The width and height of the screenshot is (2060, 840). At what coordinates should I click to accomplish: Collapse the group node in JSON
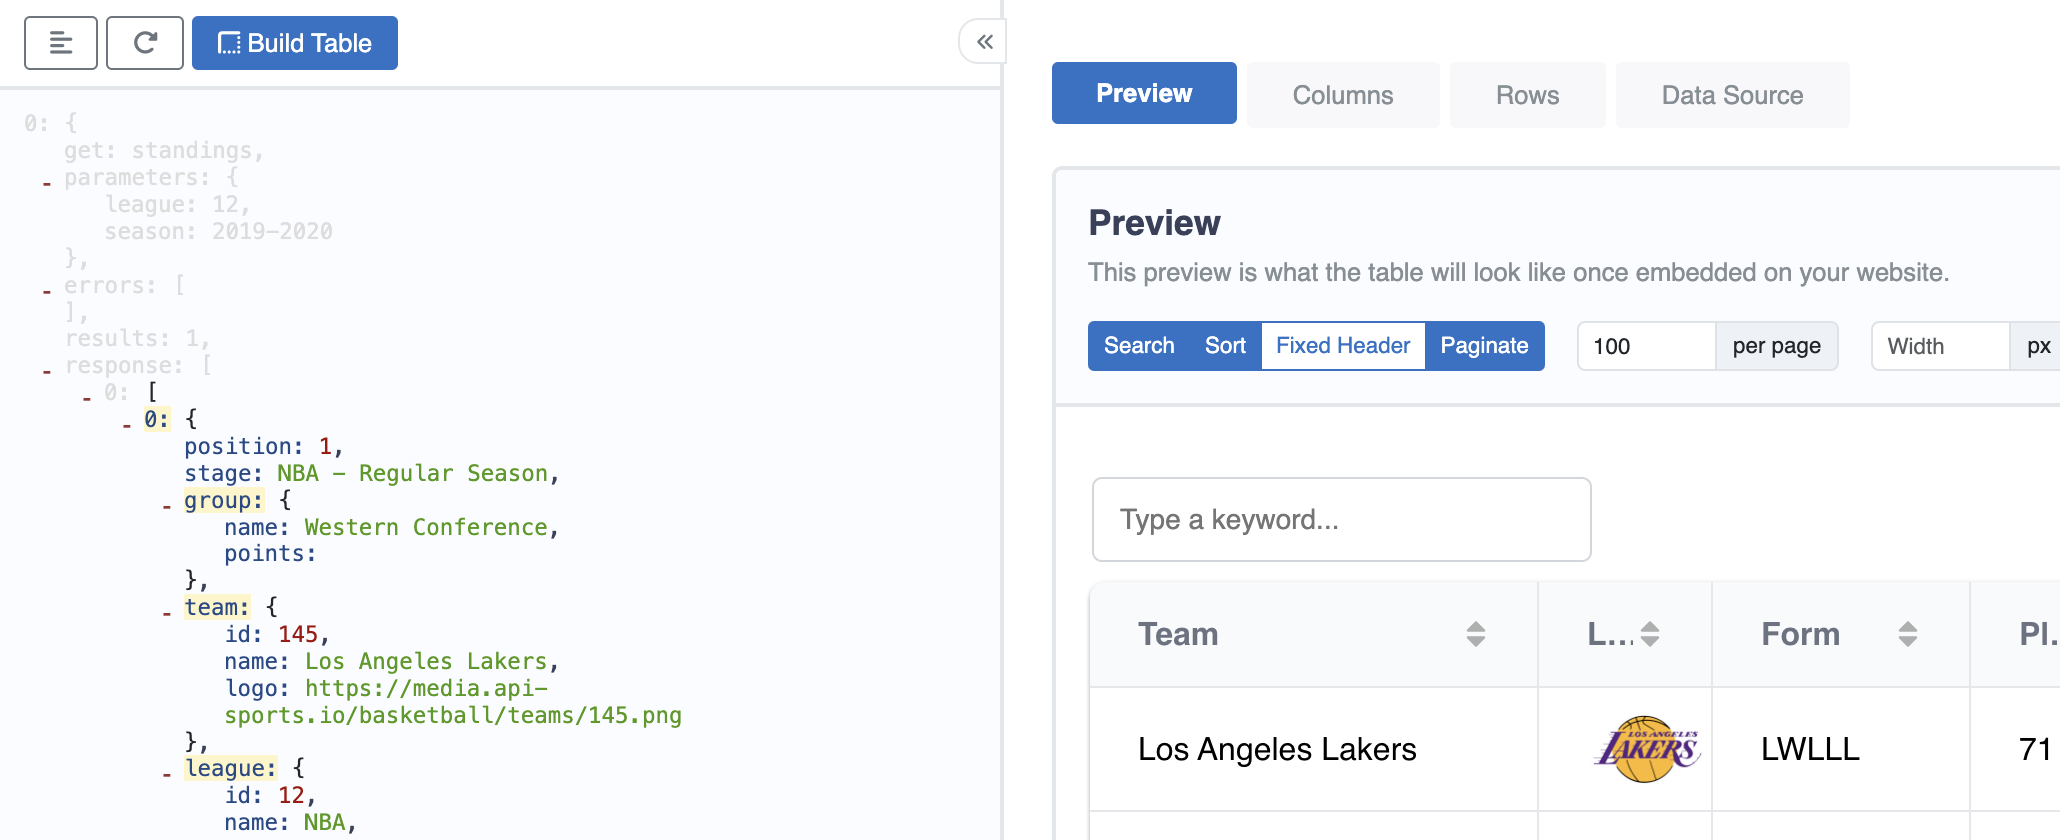tap(166, 505)
